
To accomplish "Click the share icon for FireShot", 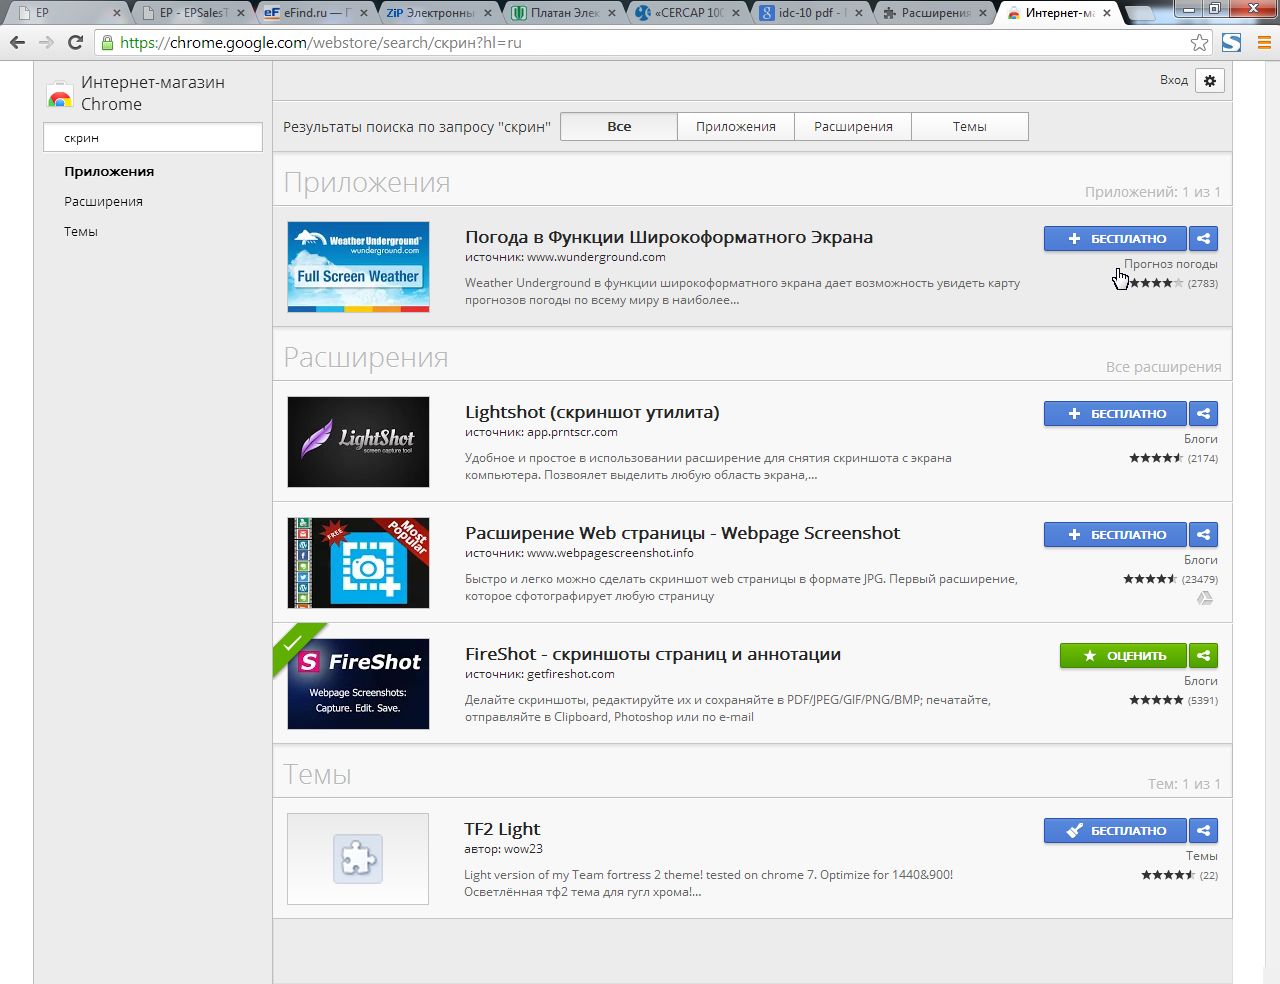I will click(x=1204, y=656).
